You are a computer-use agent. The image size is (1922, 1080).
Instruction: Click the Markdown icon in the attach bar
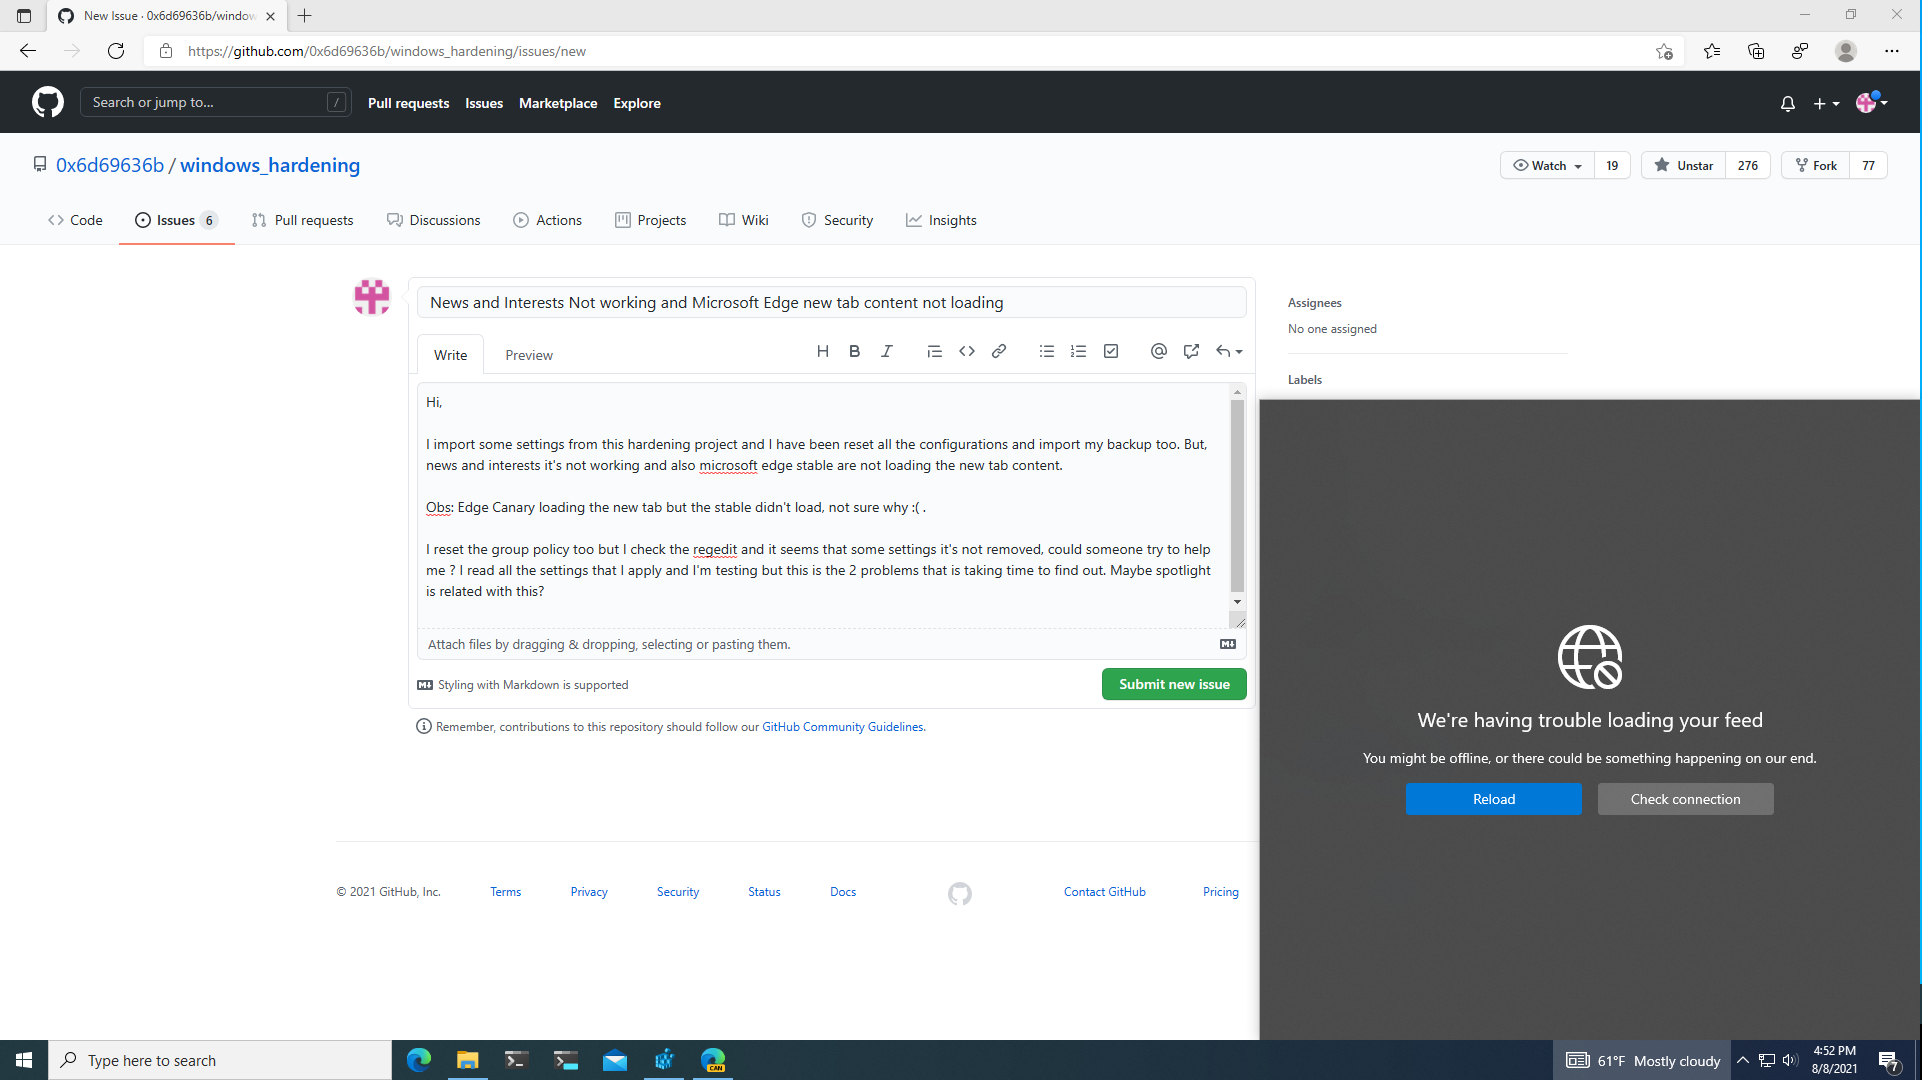pyautogui.click(x=1228, y=644)
